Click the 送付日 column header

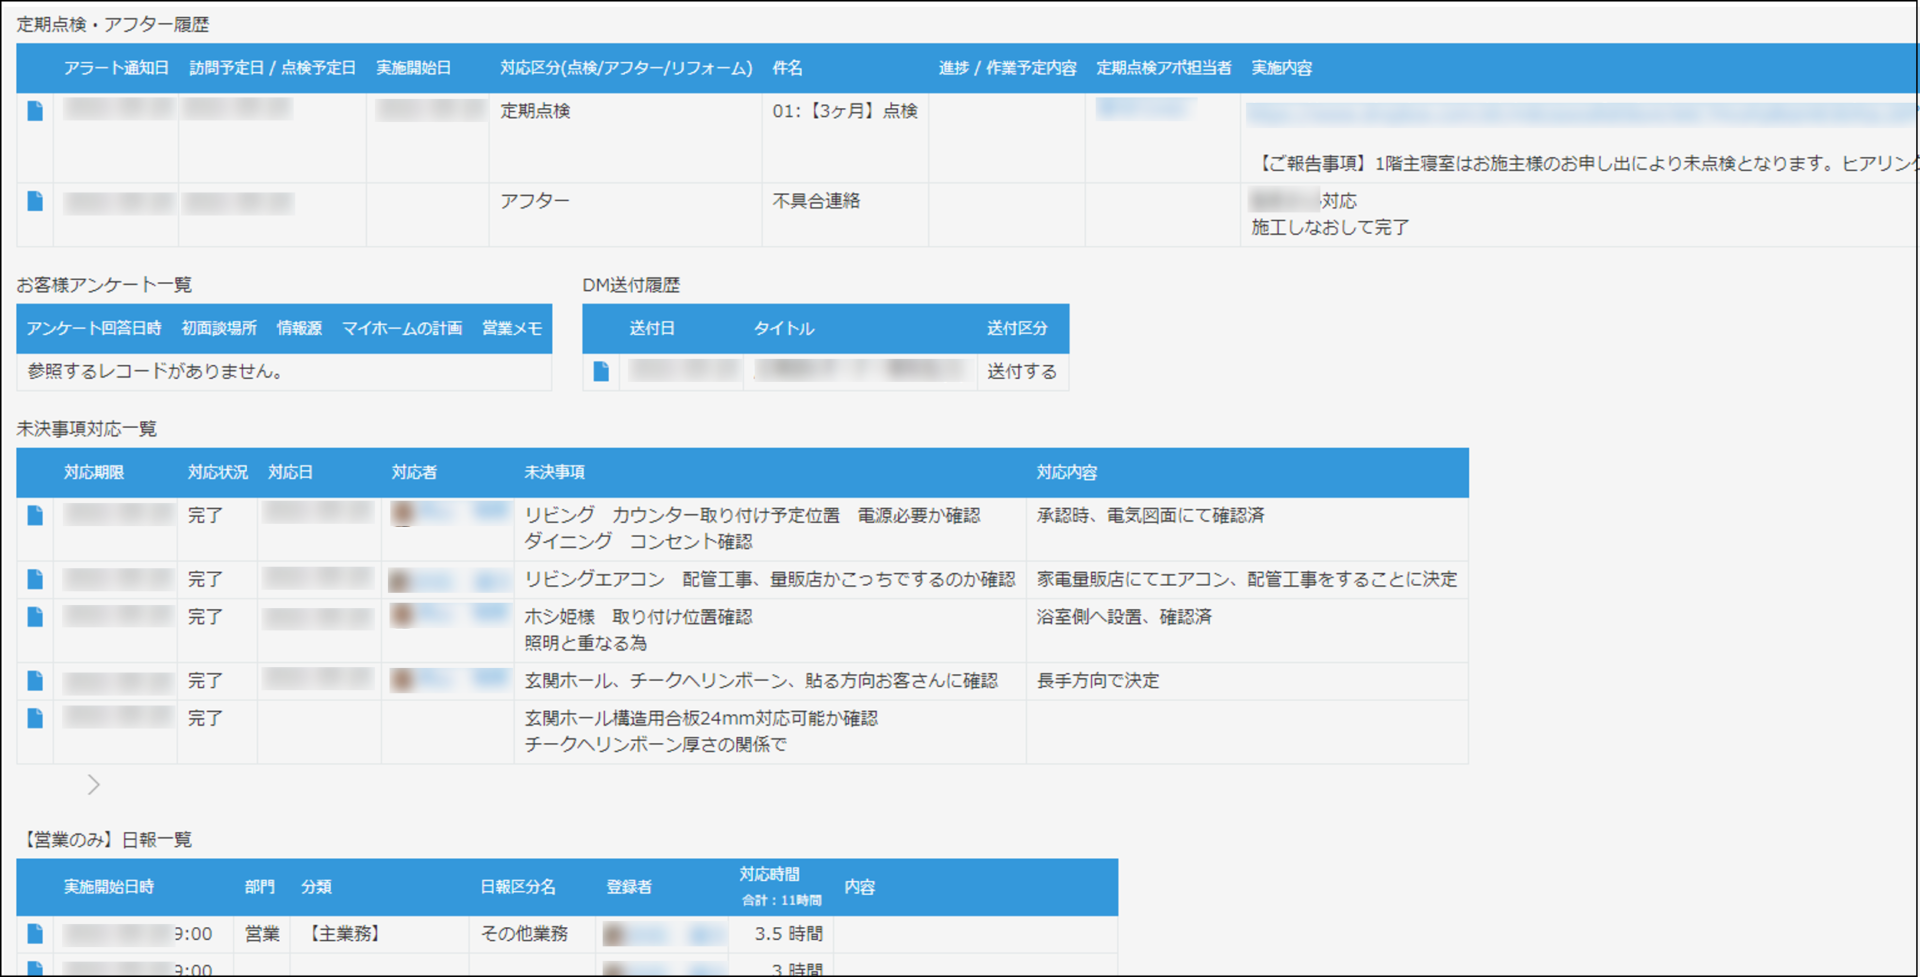[652, 328]
